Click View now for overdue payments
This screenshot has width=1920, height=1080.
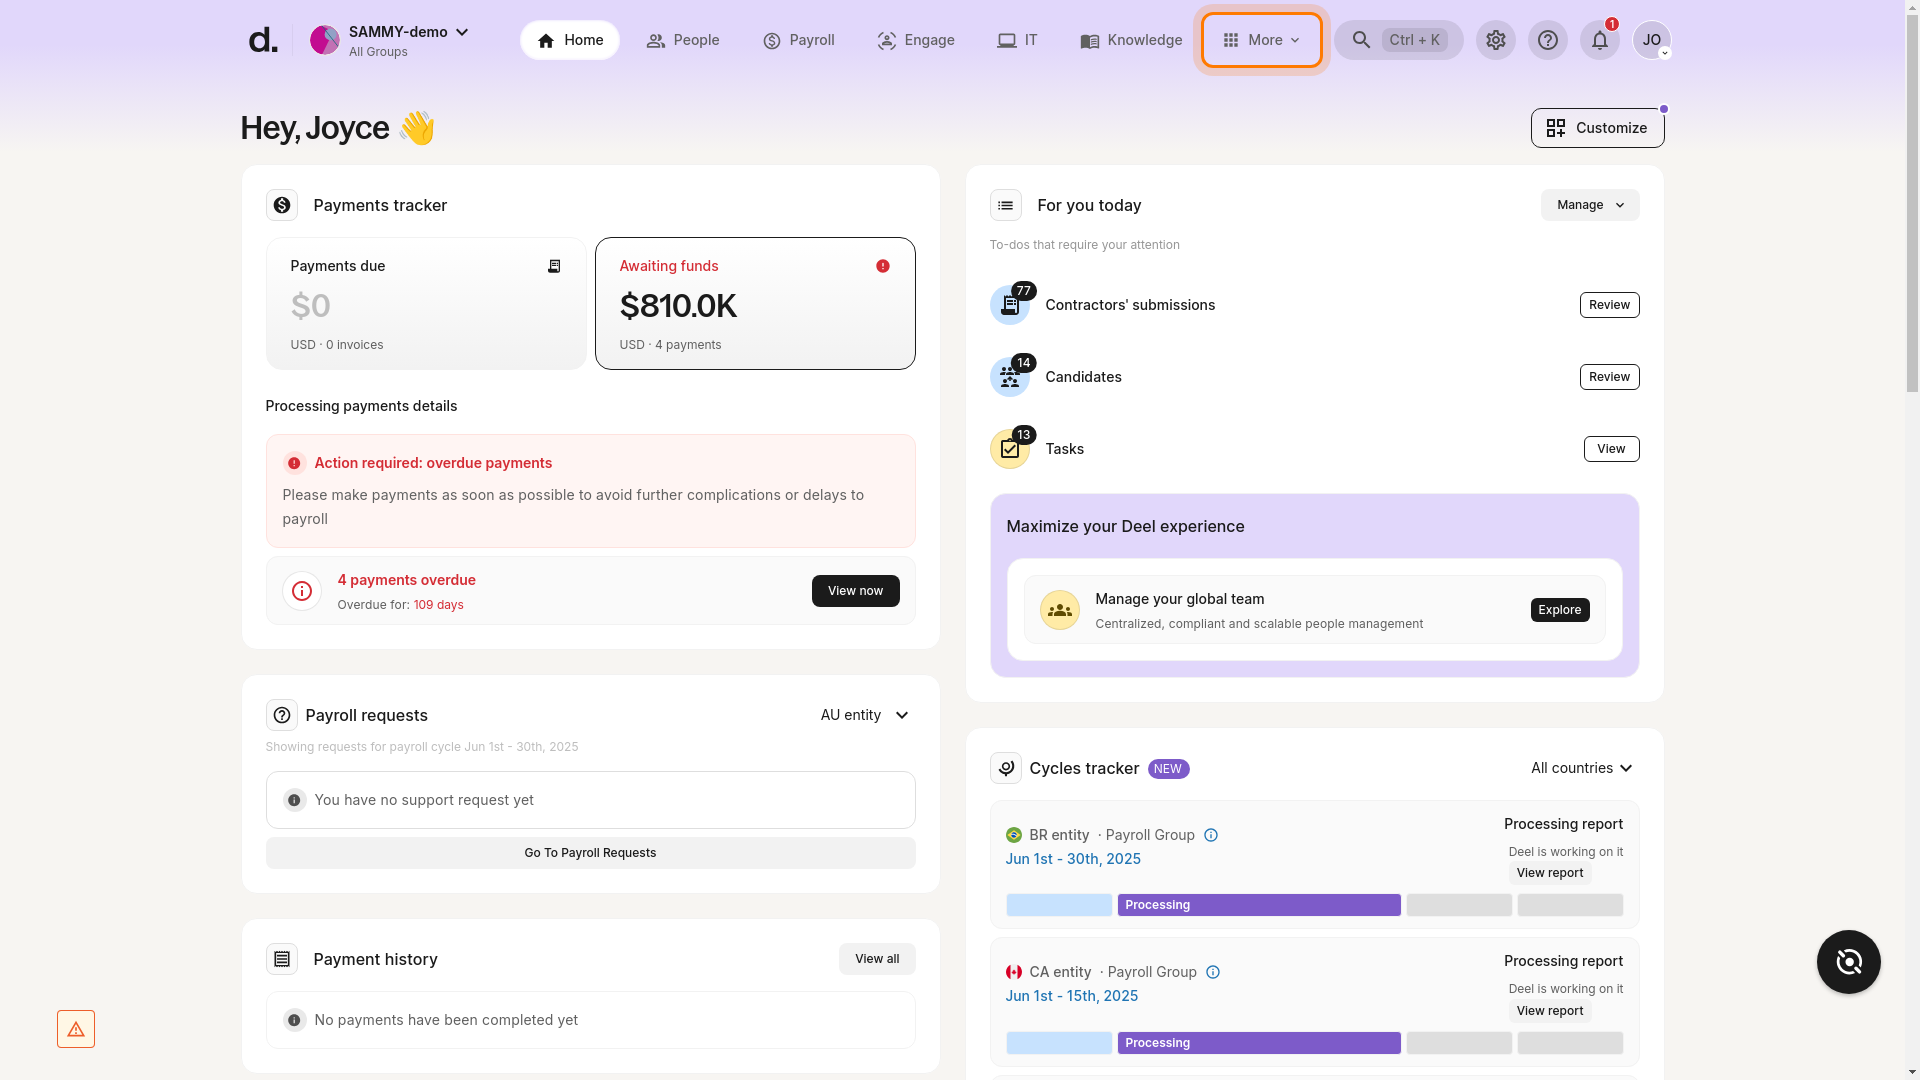pos(855,591)
